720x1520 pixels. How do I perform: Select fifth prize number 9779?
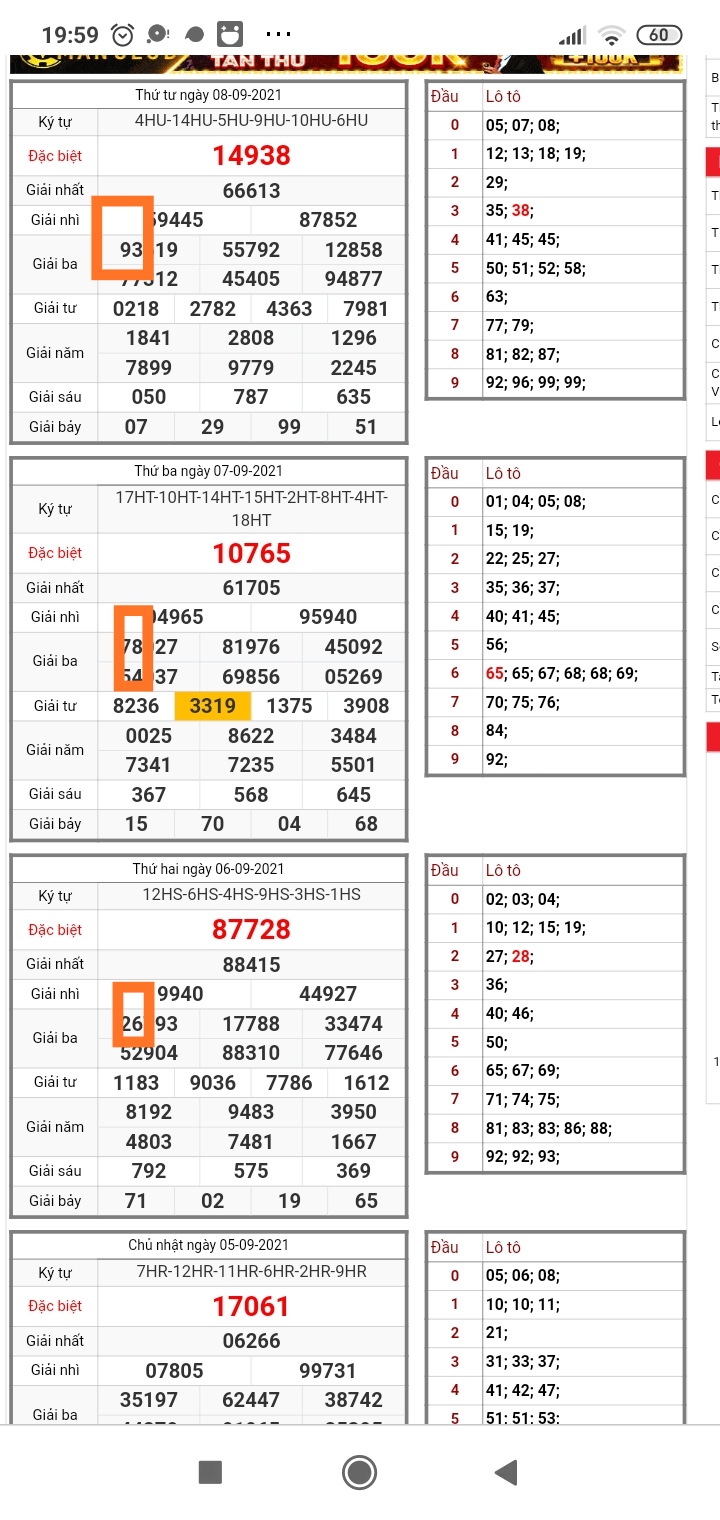tap(251, 368)
